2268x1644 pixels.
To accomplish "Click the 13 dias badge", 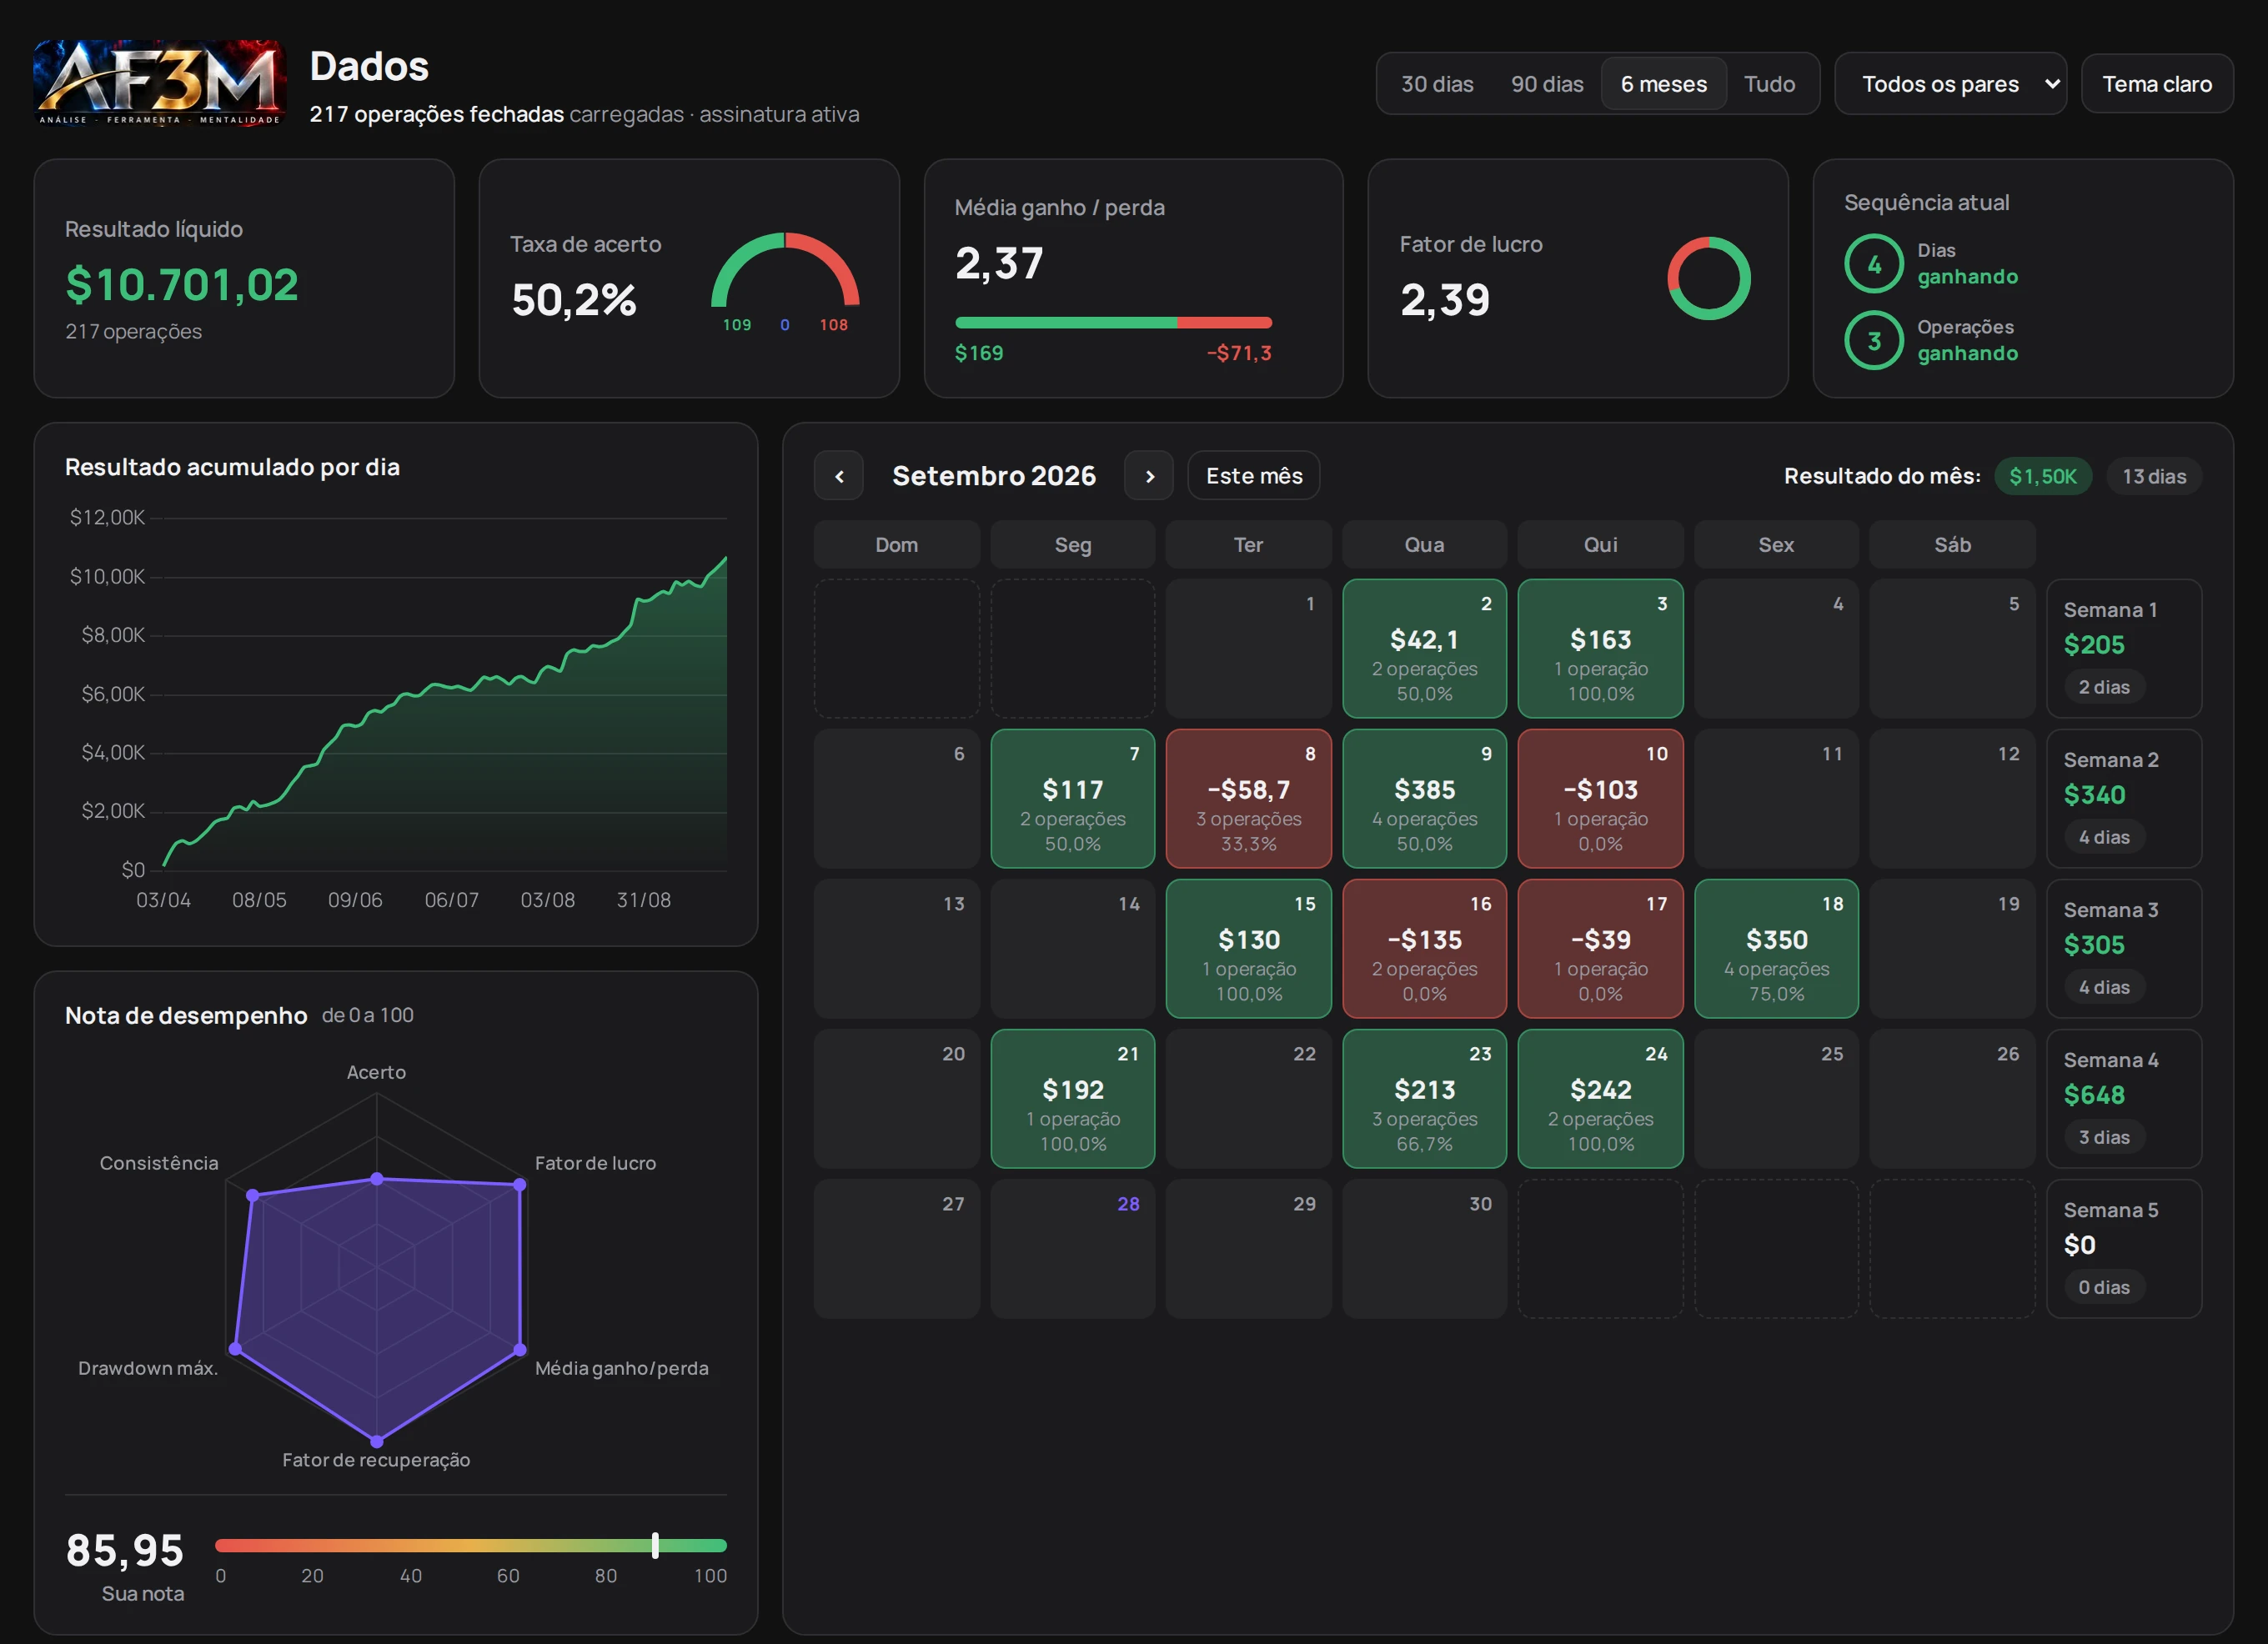I will (2154, 476).
